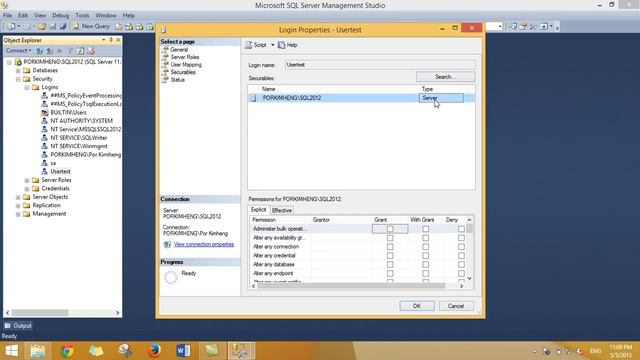Click the Open File folder icon in toolbar
This screenshot has height=360, width=640.
coord(42,27)
